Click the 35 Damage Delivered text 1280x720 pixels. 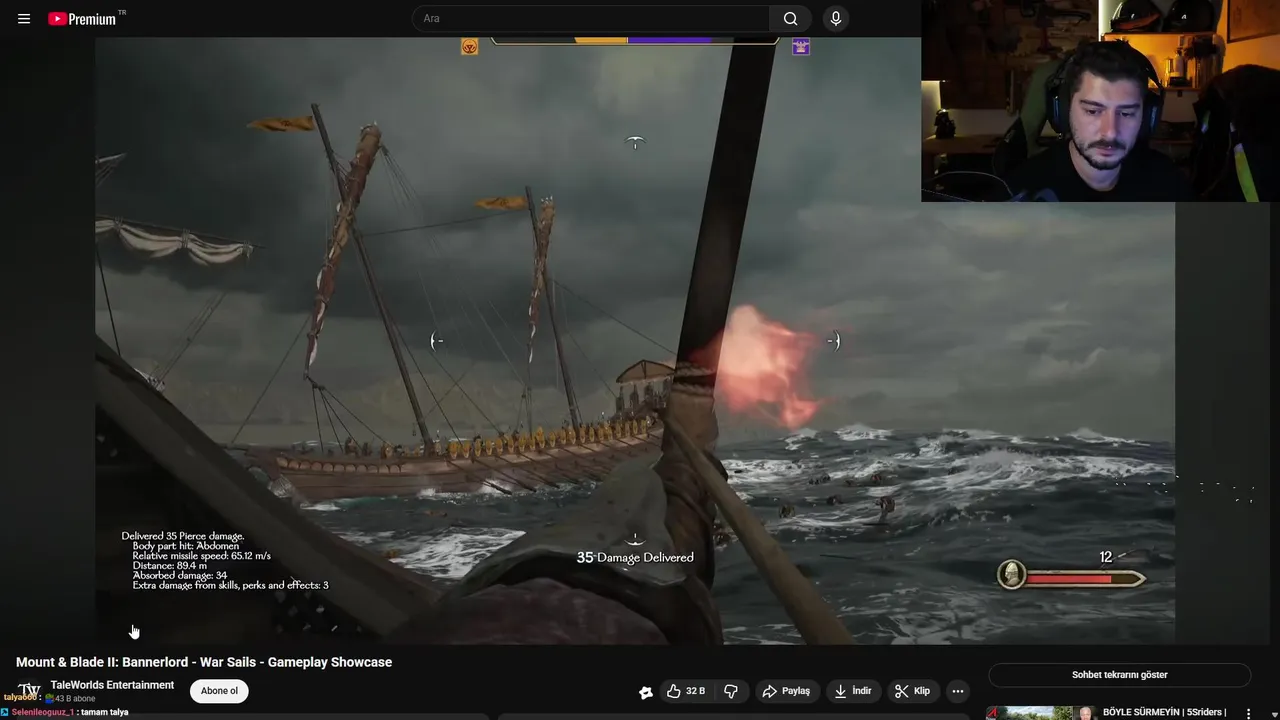click(635, 558)
